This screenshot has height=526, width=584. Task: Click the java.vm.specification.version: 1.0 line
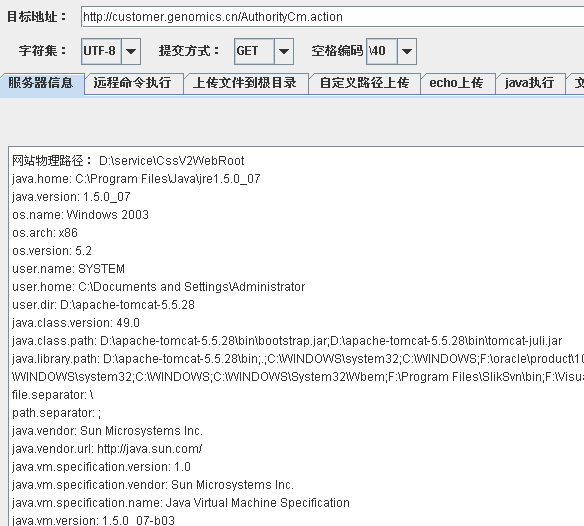[x=101, y=467]
